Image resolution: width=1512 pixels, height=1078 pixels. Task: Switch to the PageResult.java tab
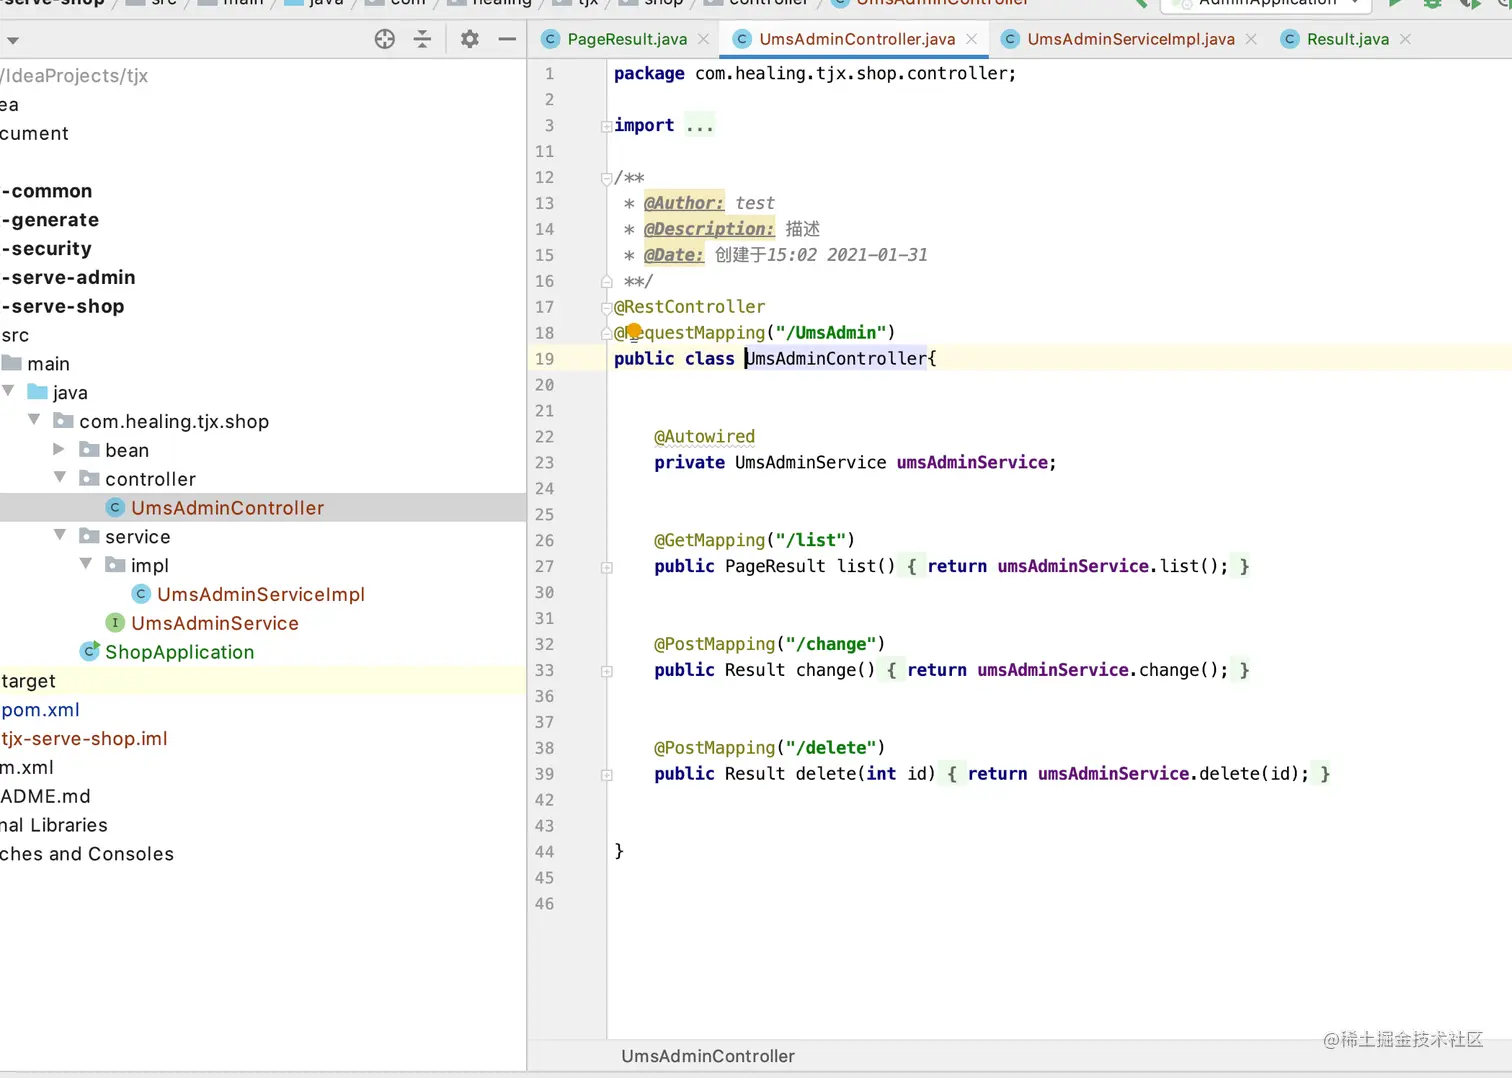point(626,39)
